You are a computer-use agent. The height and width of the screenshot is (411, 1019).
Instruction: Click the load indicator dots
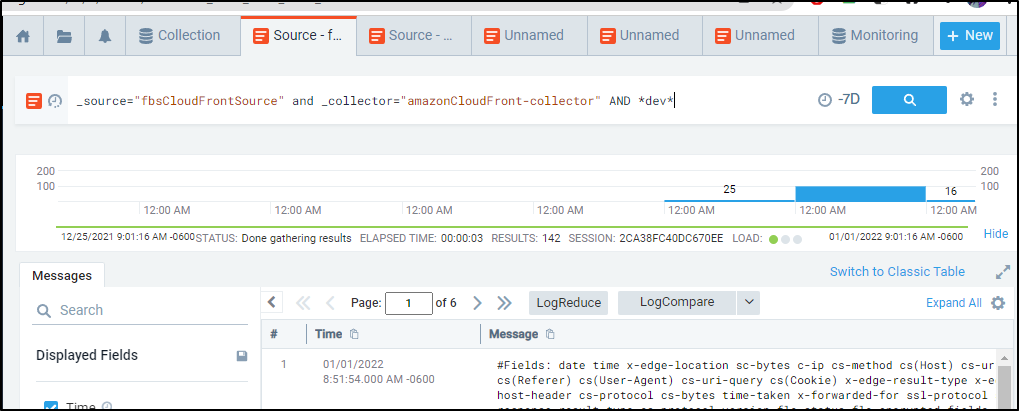(x=785, y=239)
